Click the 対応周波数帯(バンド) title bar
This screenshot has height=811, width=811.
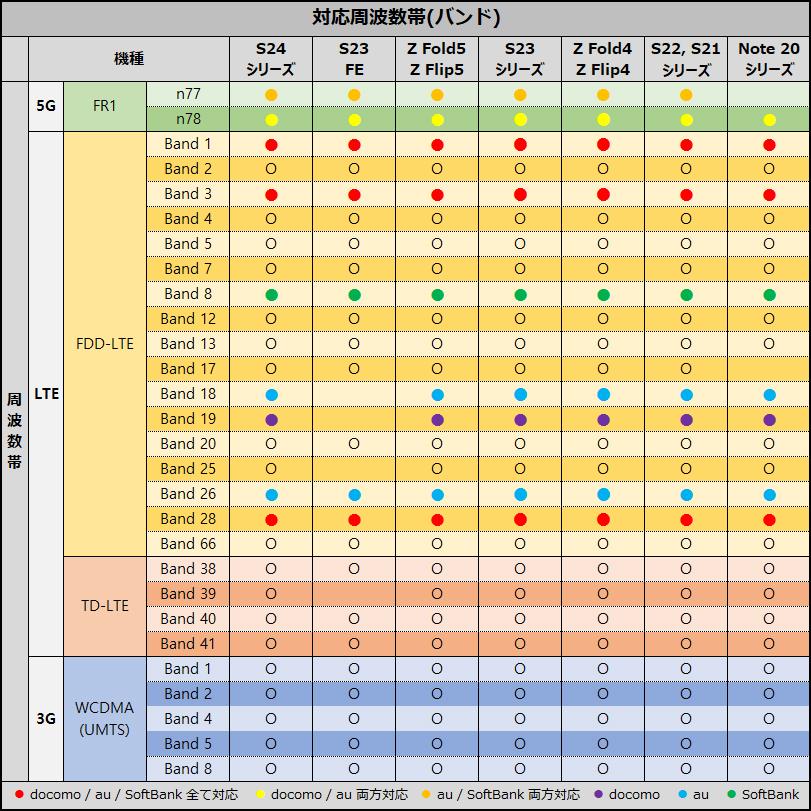(405, 15)
